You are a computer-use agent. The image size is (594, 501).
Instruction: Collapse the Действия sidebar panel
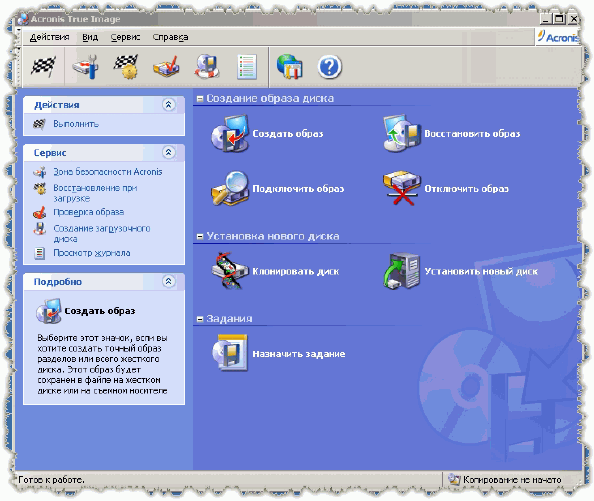click(x=169, y=105)
